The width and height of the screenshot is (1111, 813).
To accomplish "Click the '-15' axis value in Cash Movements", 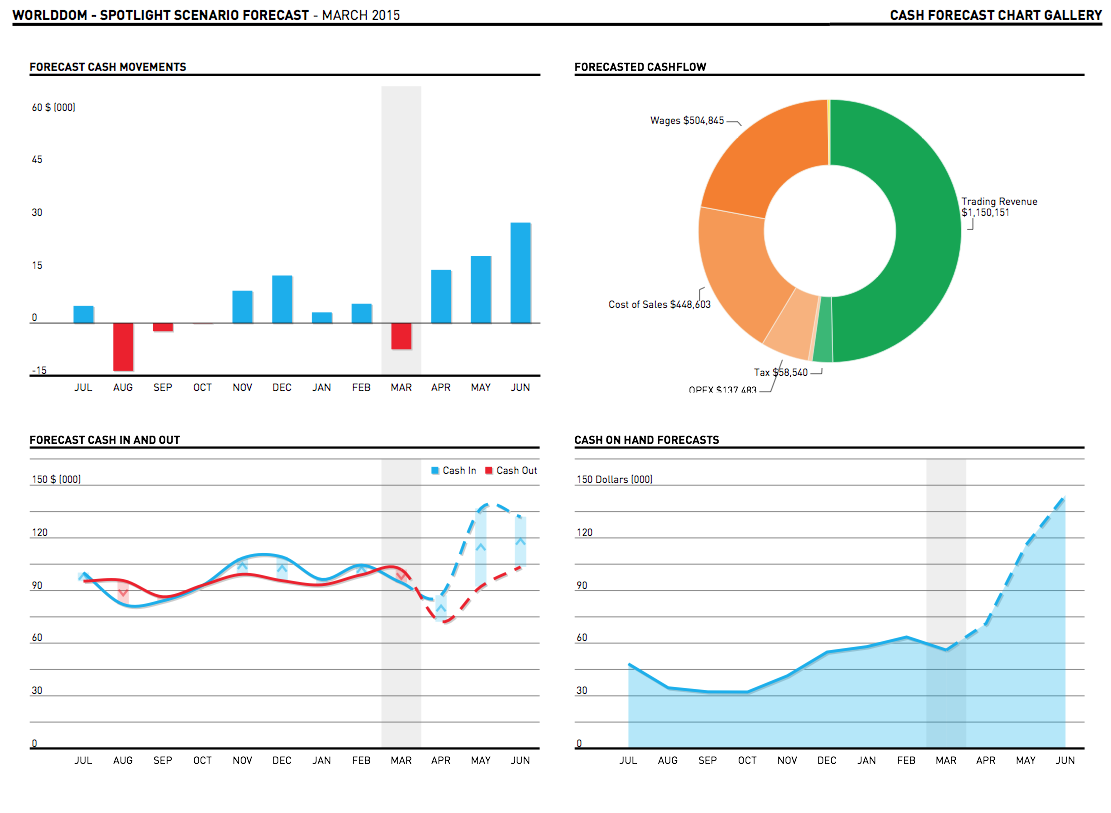I will tap(39, 371).
